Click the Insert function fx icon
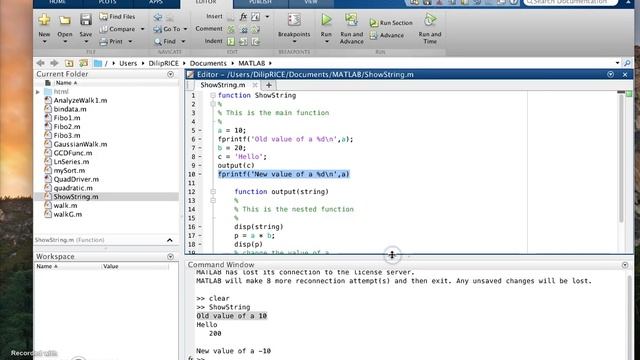 point(243,17)
